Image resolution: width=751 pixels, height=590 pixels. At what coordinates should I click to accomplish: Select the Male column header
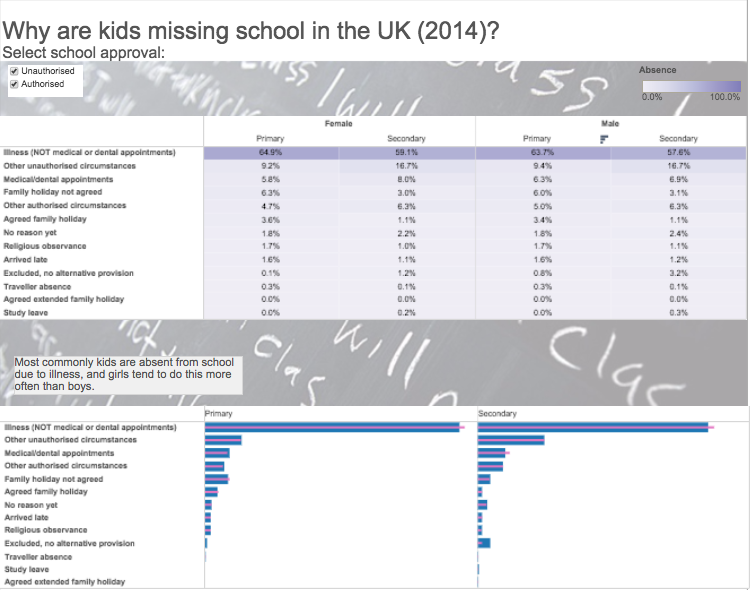coord(610,123)
